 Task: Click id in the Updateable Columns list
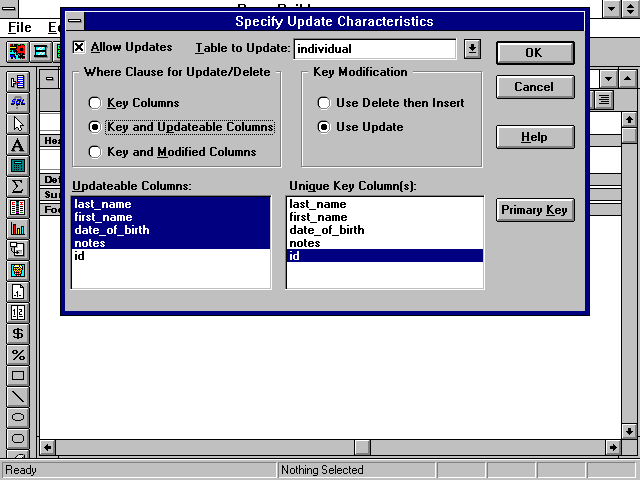point(80,256)
